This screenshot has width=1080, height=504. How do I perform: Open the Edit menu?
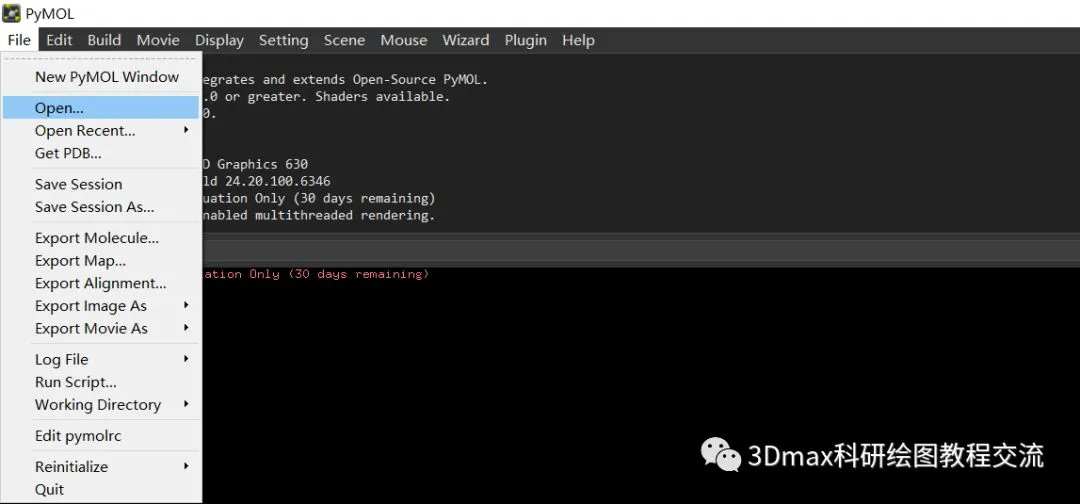click(x=59, y=40)
